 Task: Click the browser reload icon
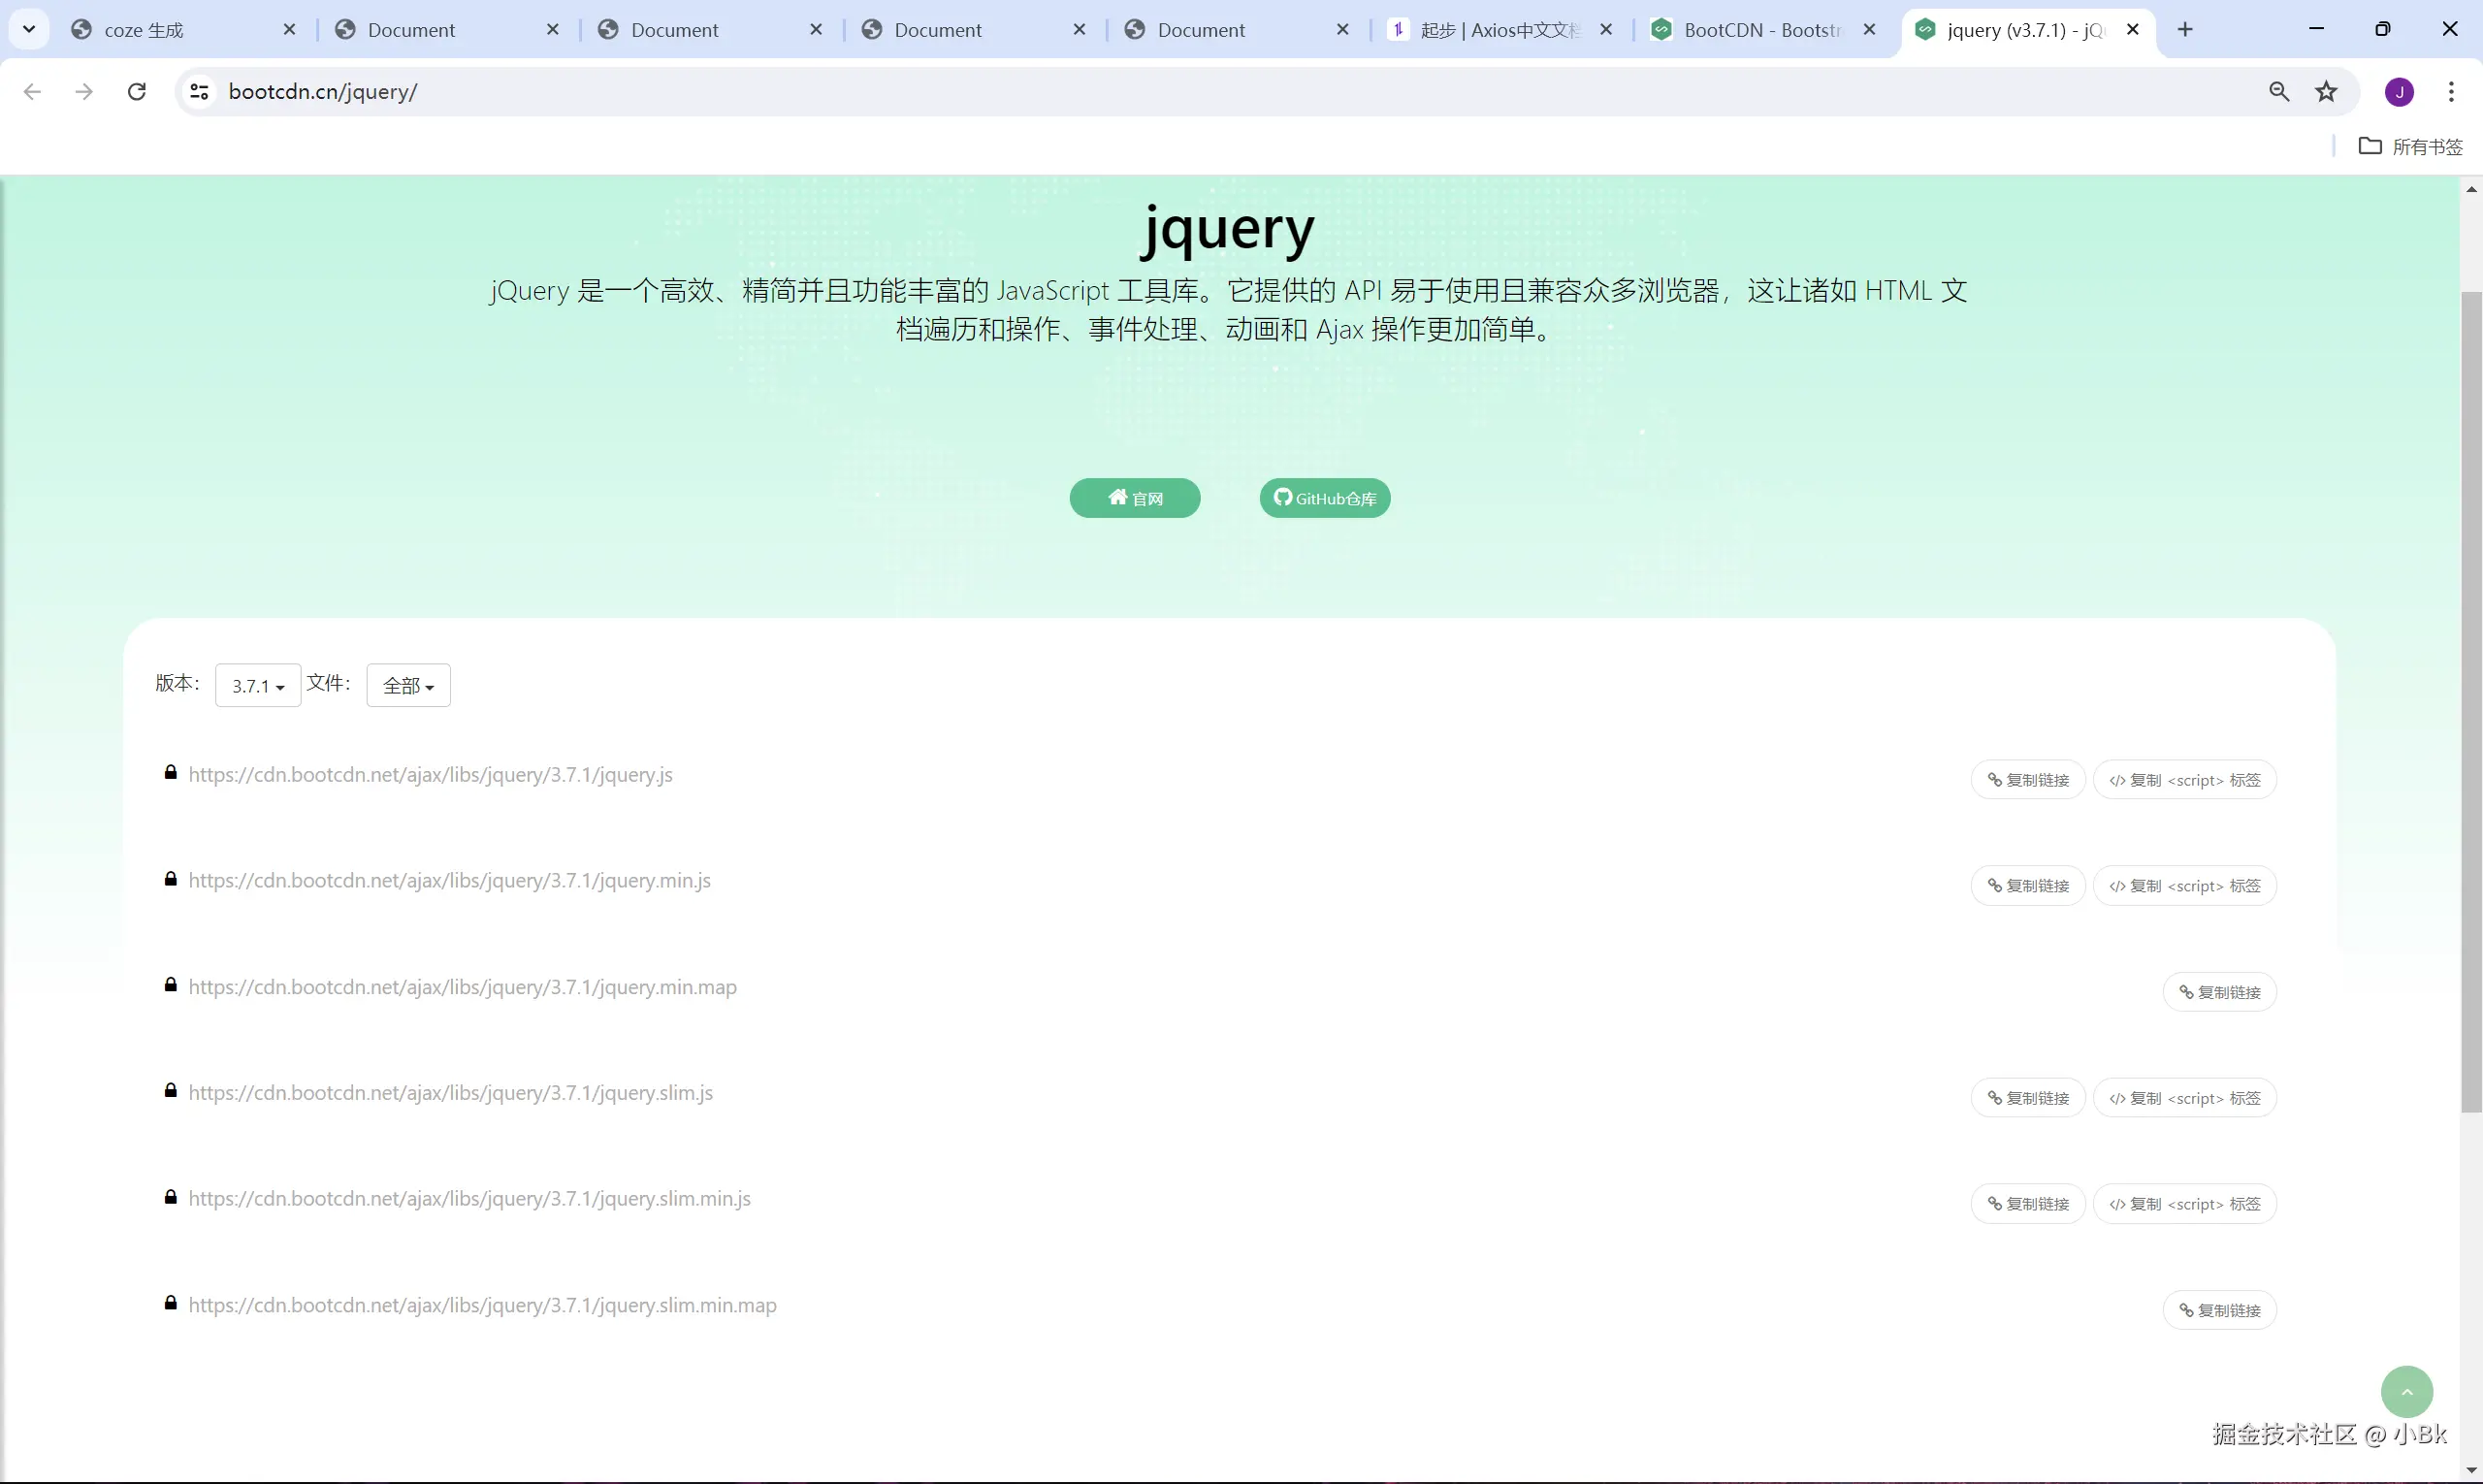coord(137,92)
